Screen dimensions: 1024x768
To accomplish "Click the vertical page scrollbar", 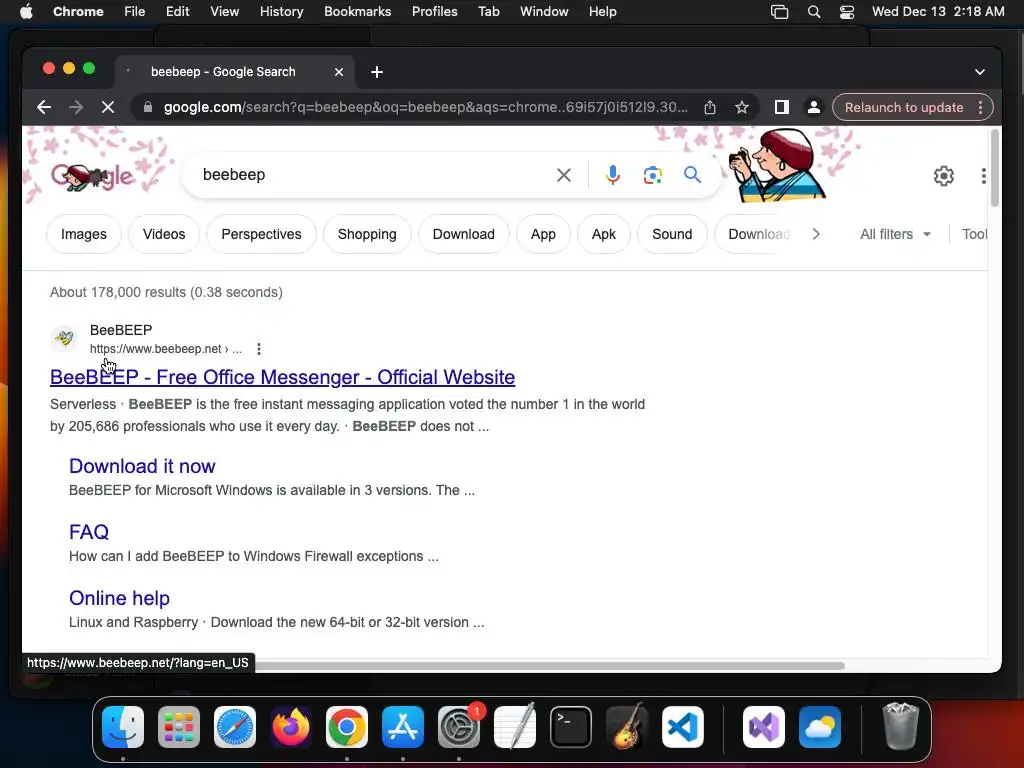I will (x=994, y=170).
